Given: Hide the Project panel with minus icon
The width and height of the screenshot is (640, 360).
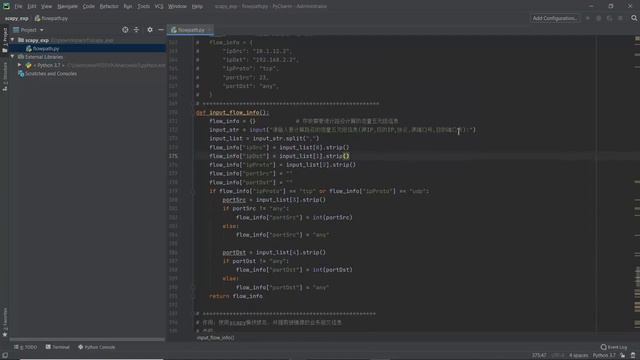Looking at the screenshot, I should (x=161, y=30).
